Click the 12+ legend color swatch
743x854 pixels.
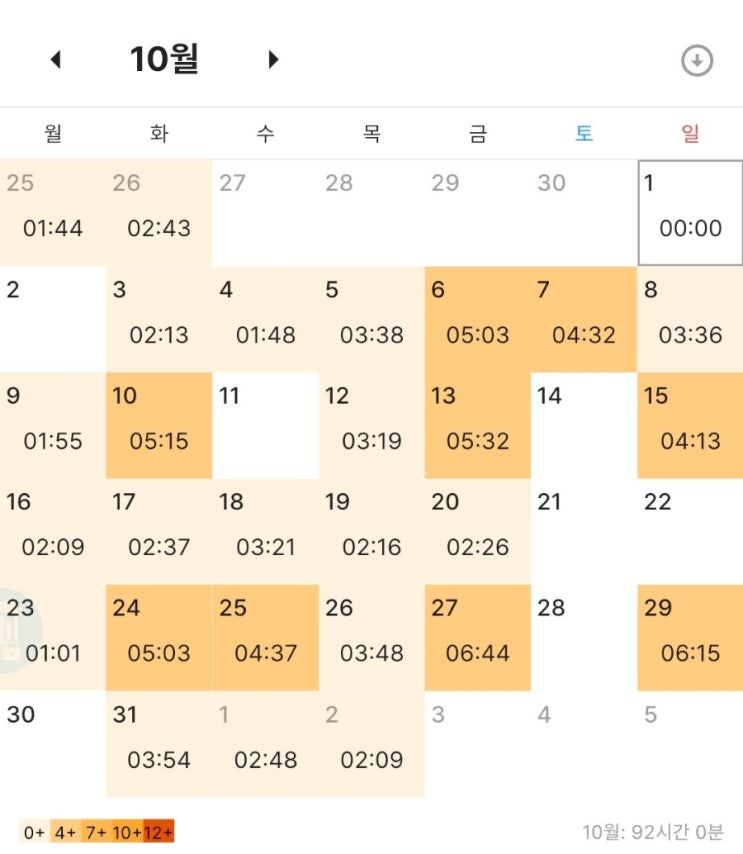tap(158, 832)
